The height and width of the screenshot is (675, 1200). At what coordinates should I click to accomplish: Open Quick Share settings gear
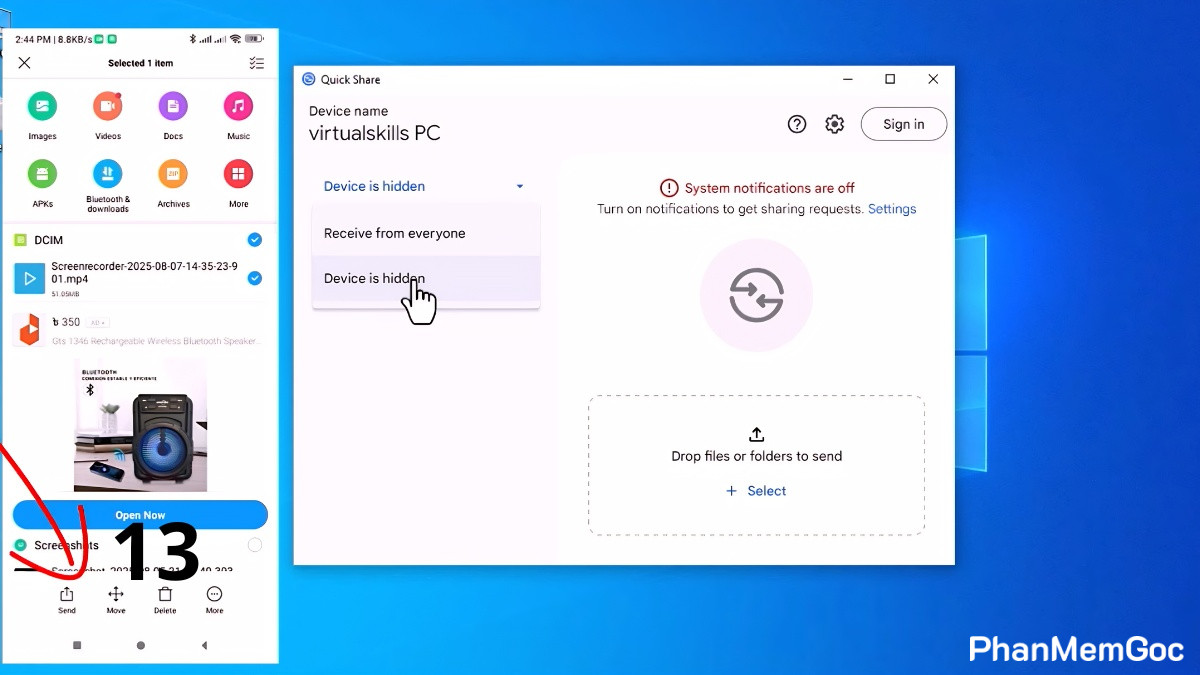834,124
